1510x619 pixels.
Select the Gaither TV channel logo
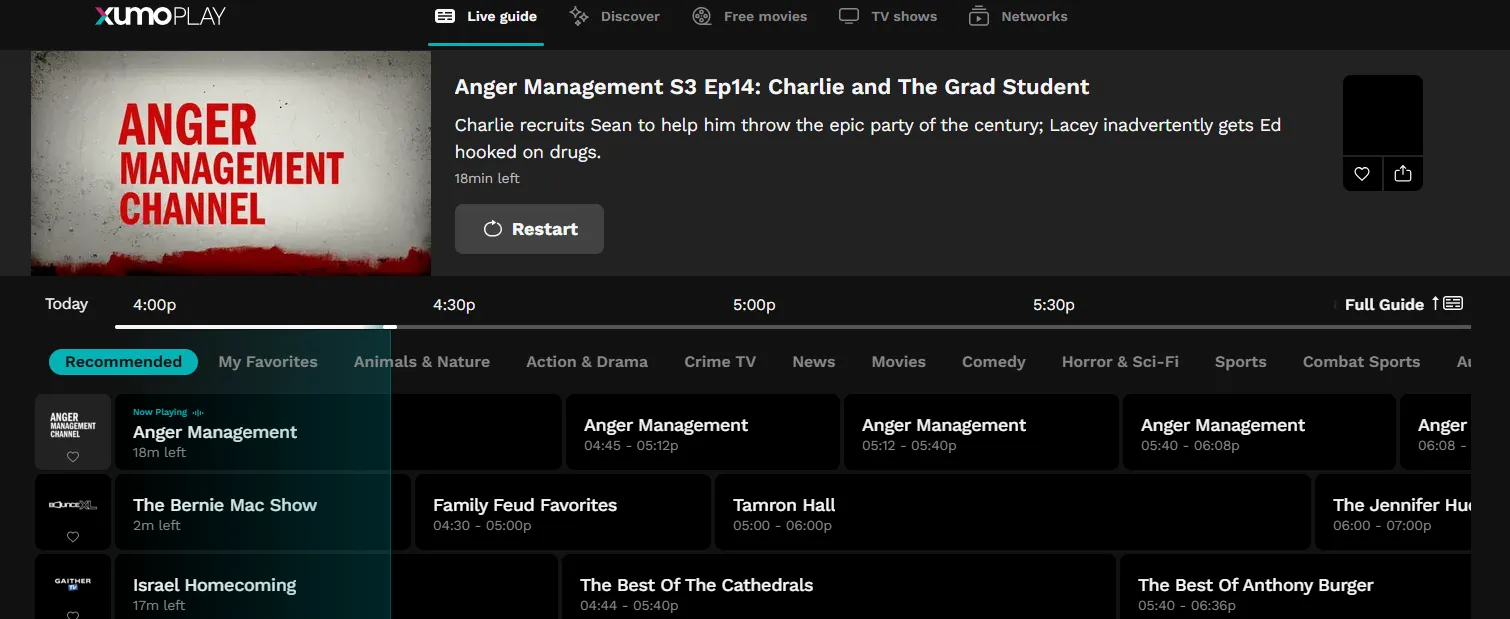point(73,582)
